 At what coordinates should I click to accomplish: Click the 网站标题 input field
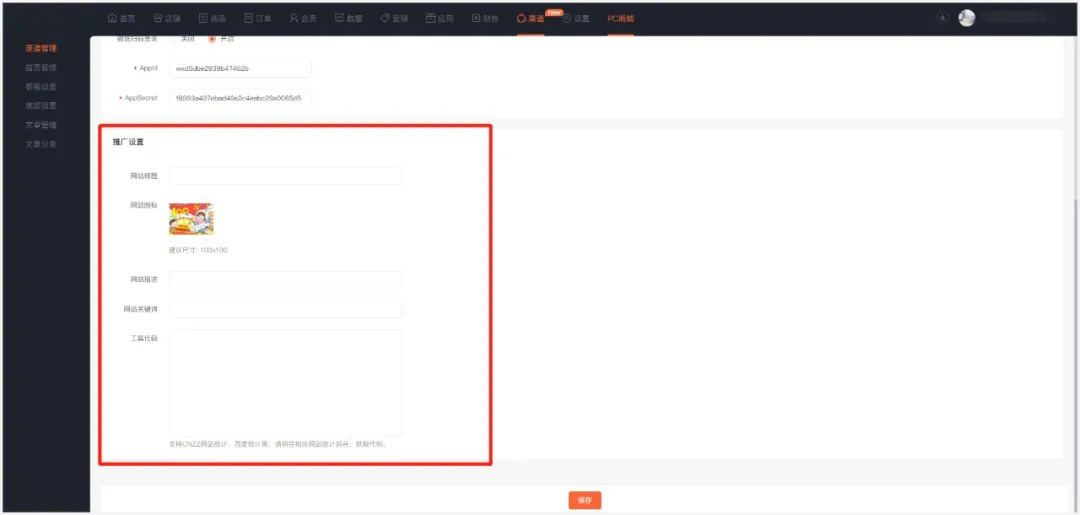tap(285, 176)
